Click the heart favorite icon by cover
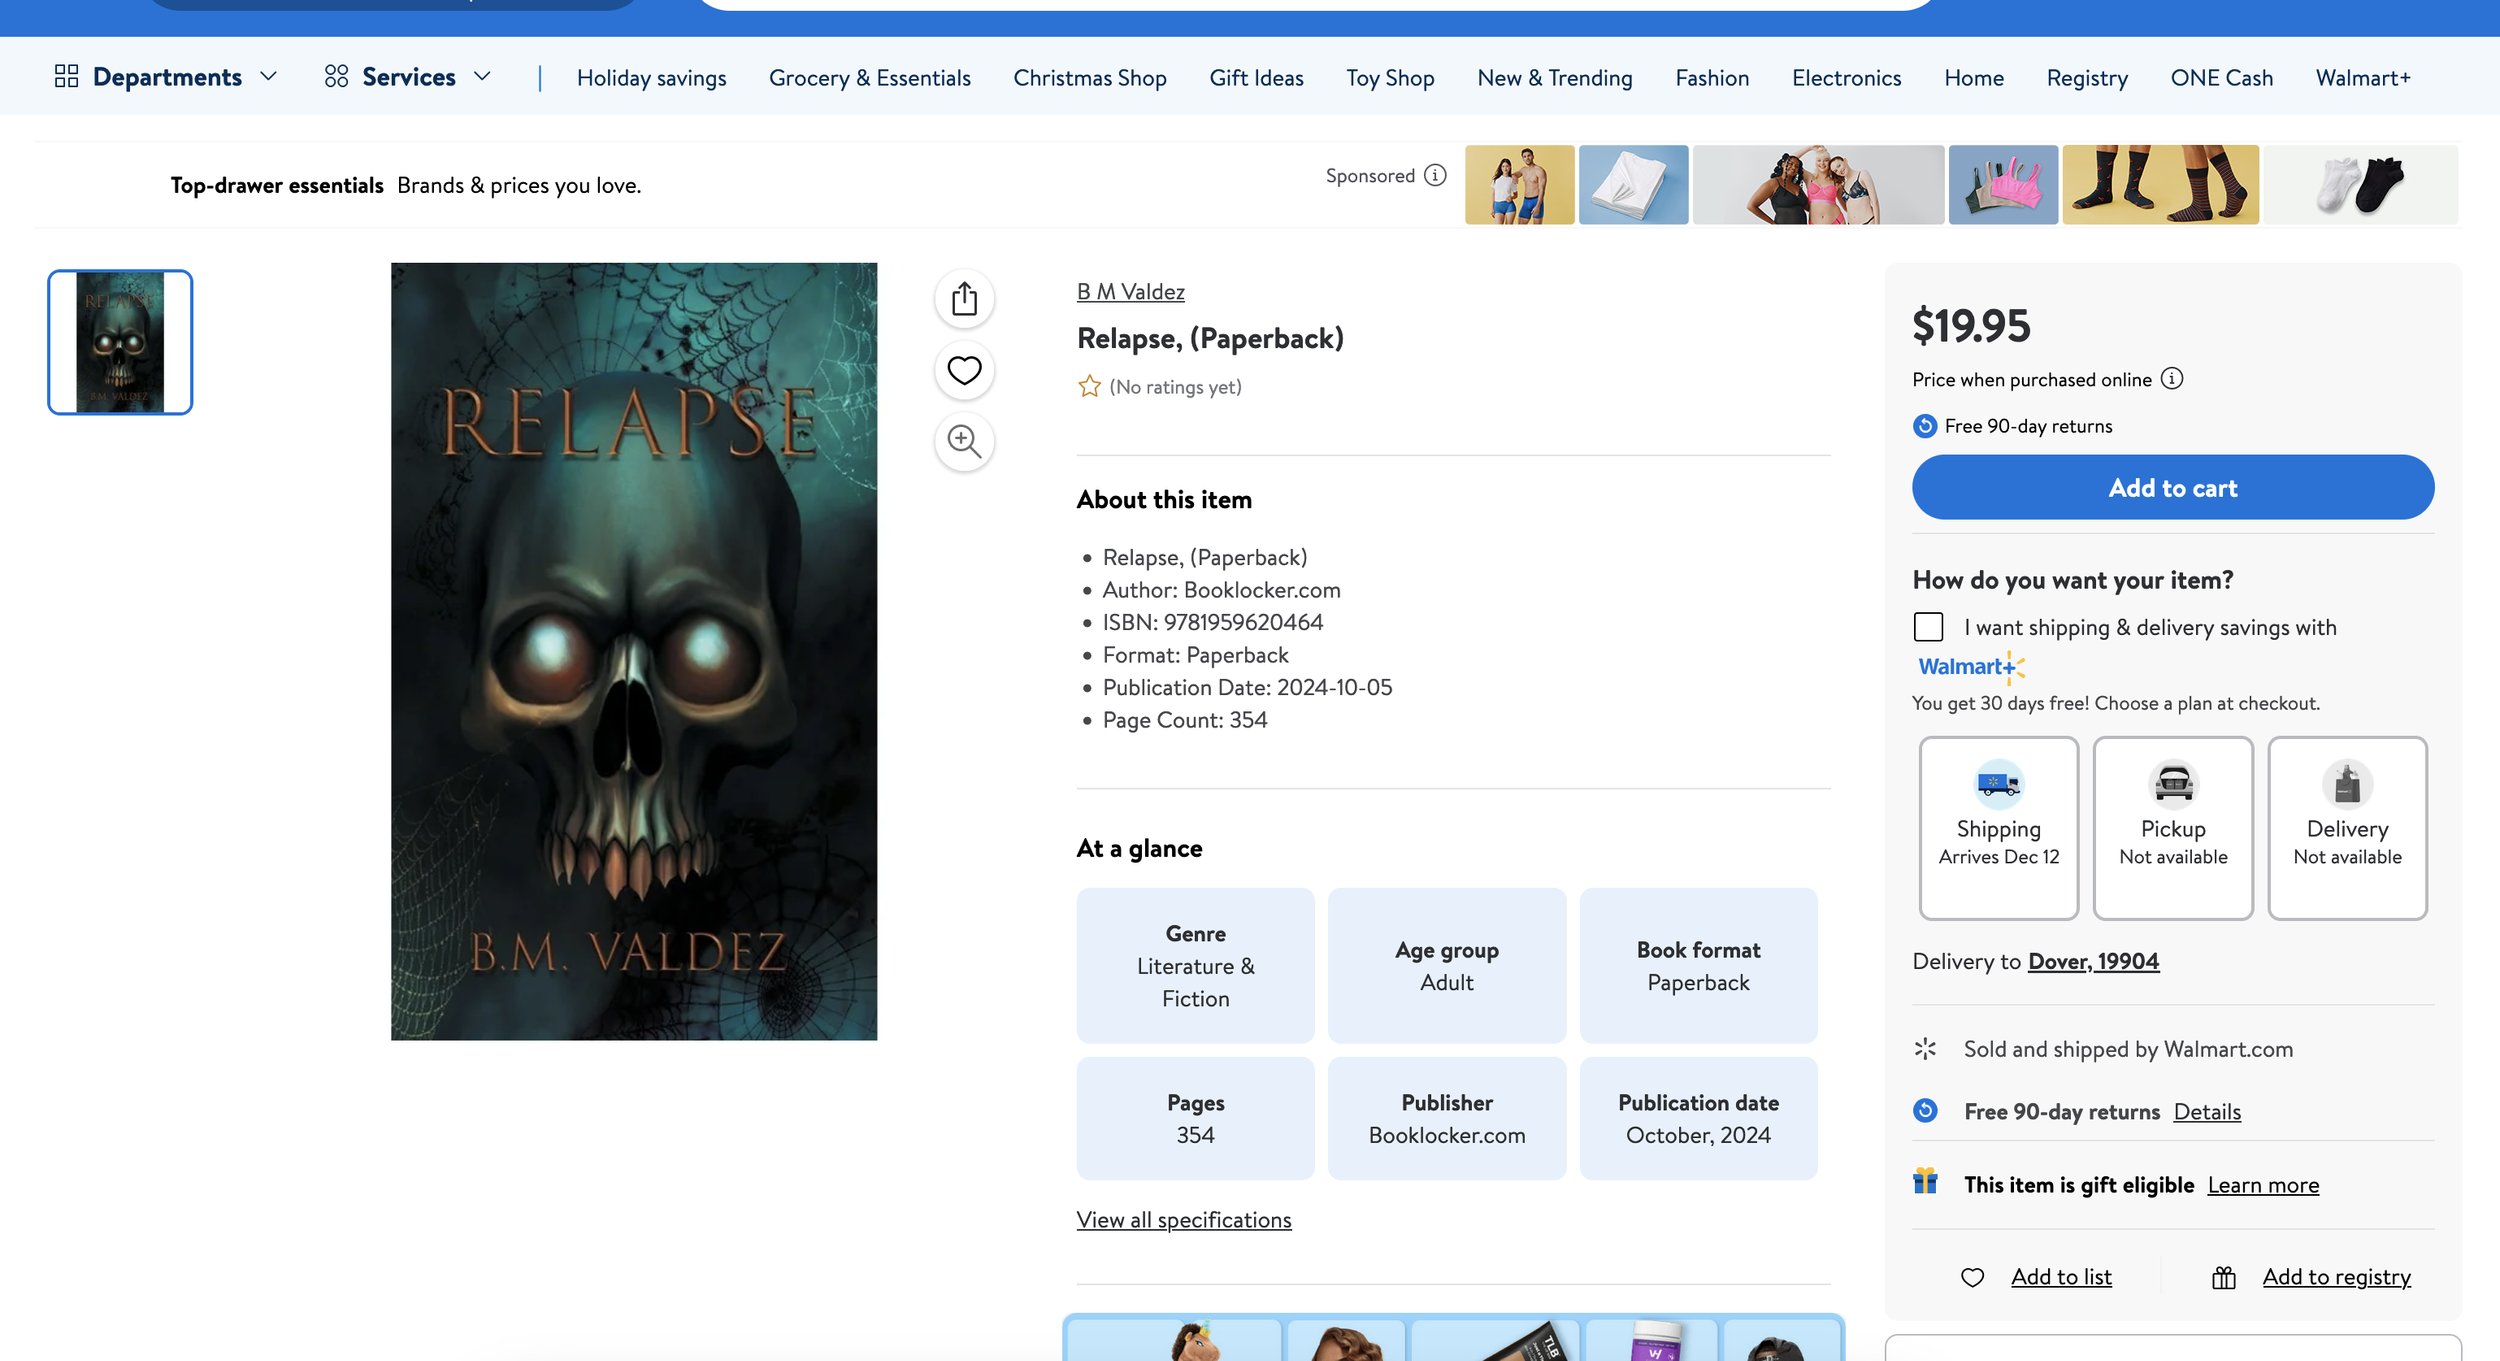 (964, 370)
